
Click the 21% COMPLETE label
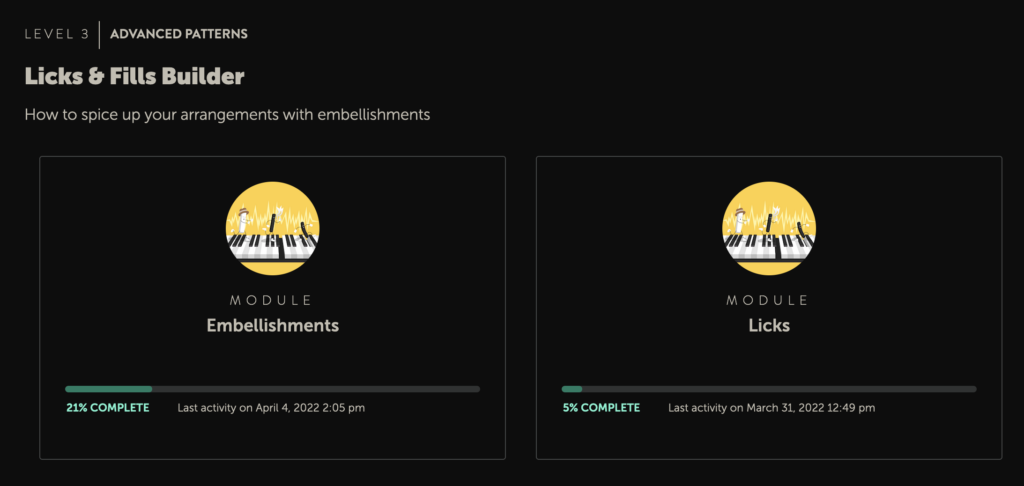point(107,408)
